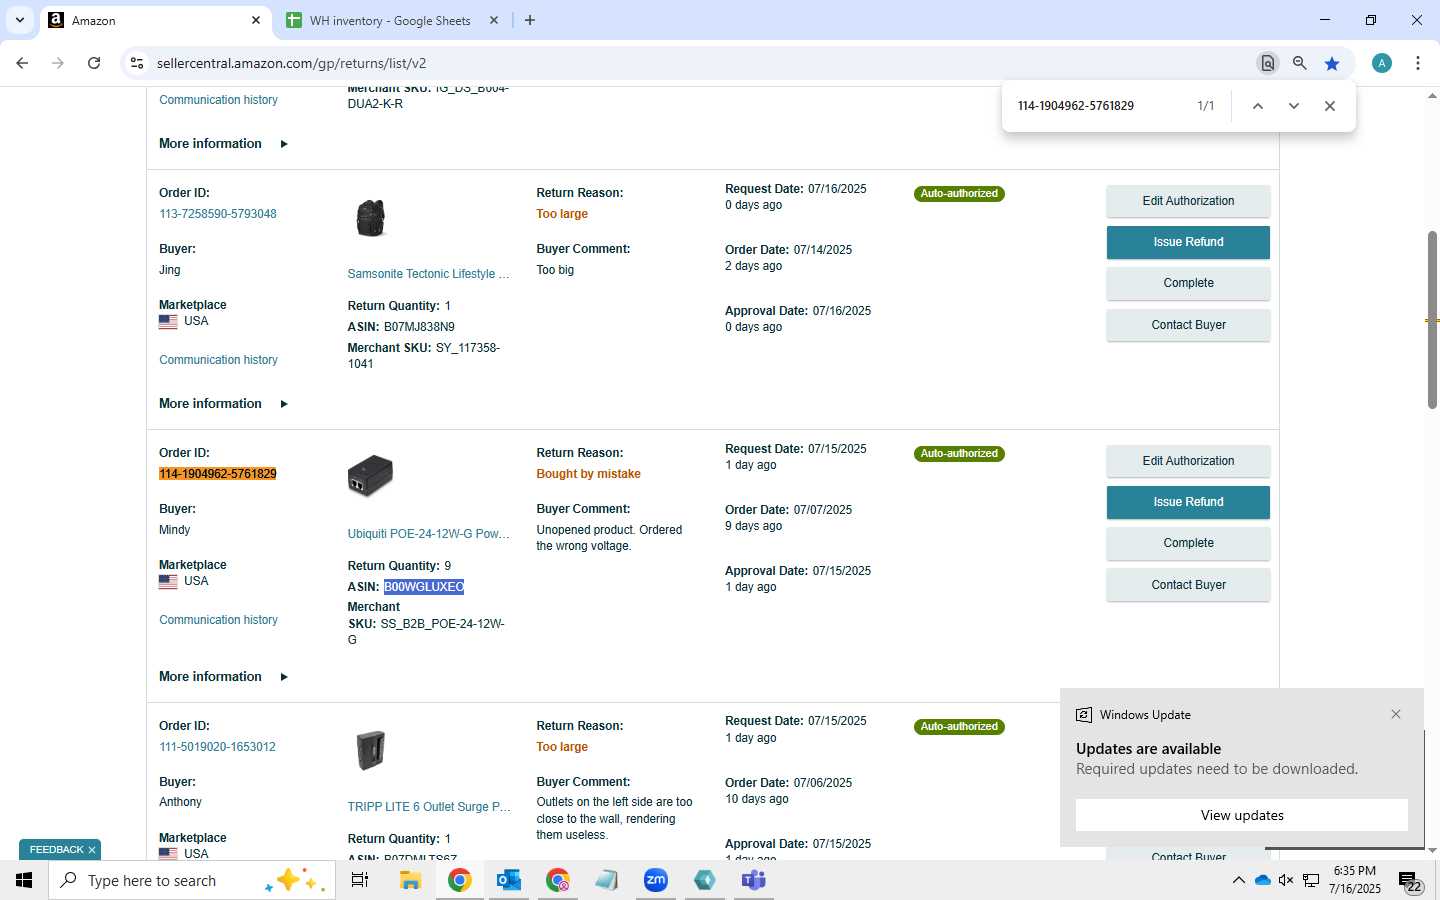
Task: Go to next find result
Action: coord(1294,106)
